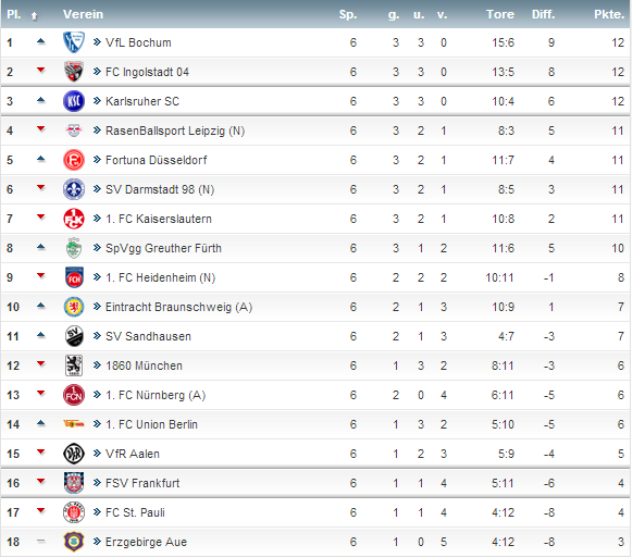Sort the table by Pkte. header
The height and width of the screenshot is (557, 632).
pyautogui.click(x=608, y=15)
